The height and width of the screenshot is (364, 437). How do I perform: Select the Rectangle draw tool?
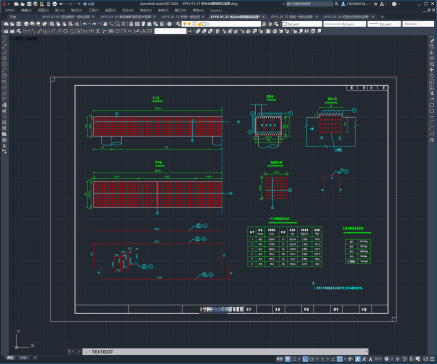4,64
